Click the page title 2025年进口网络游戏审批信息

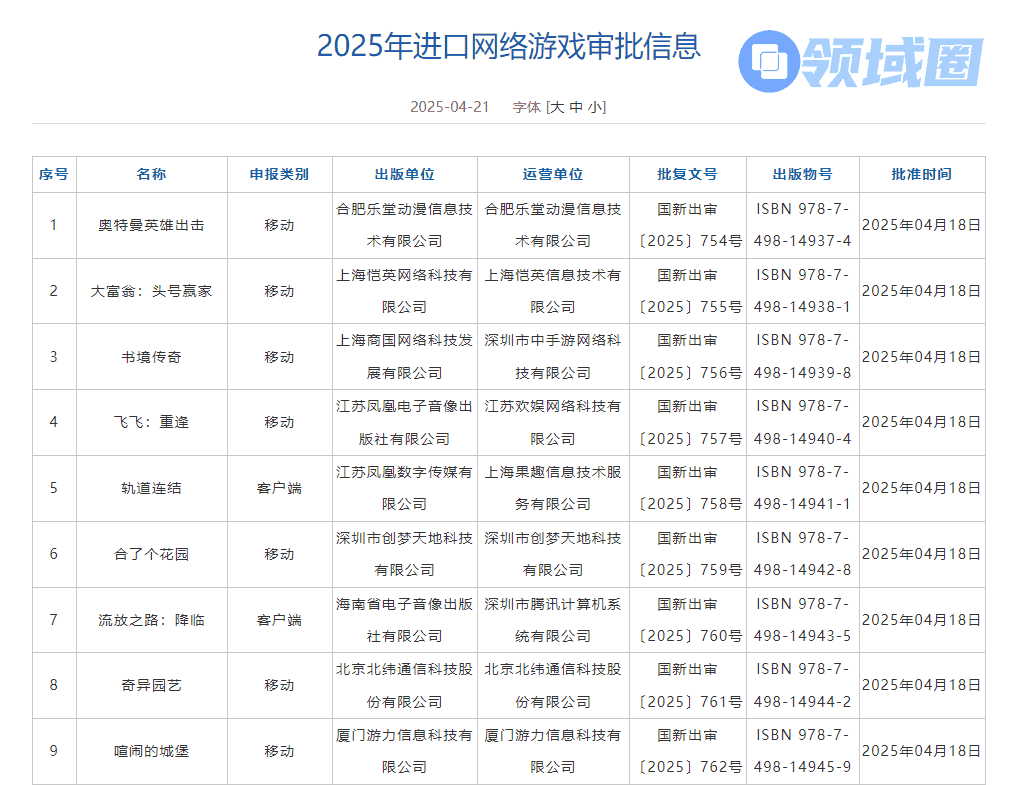coord(508,46)
